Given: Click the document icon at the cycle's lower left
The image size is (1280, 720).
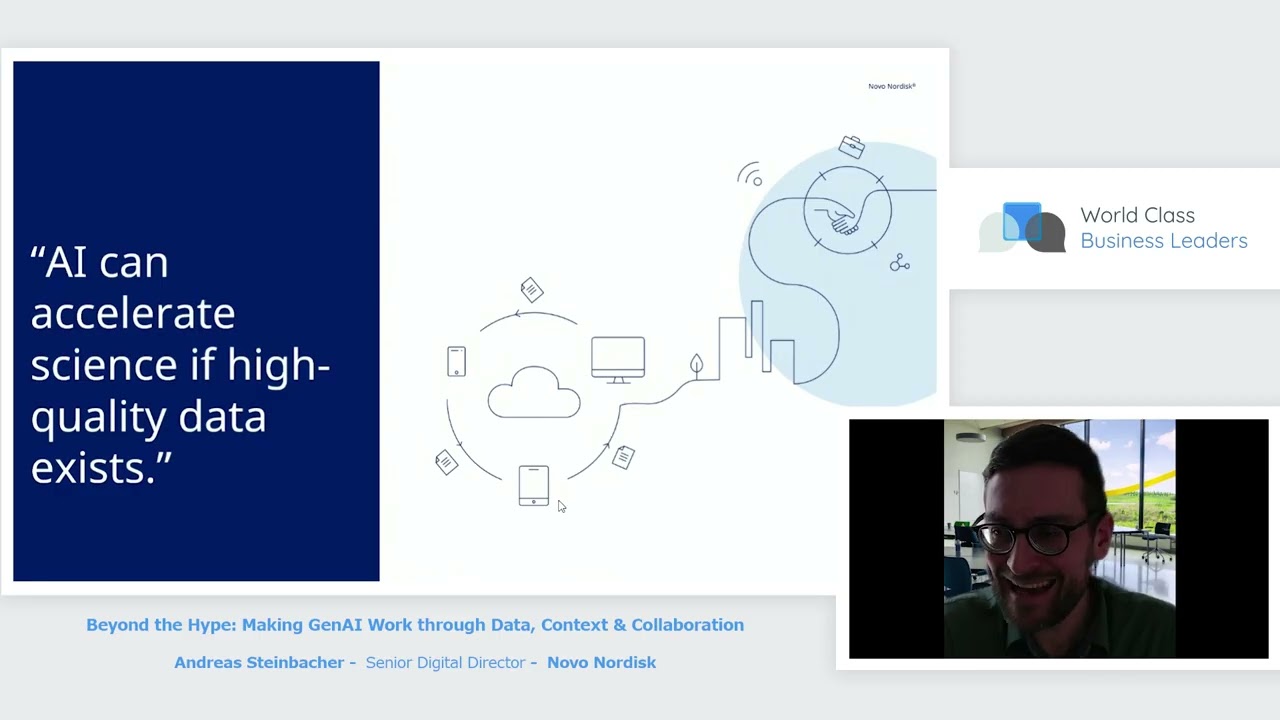Looking at the screenshot, I should point(446,461).
